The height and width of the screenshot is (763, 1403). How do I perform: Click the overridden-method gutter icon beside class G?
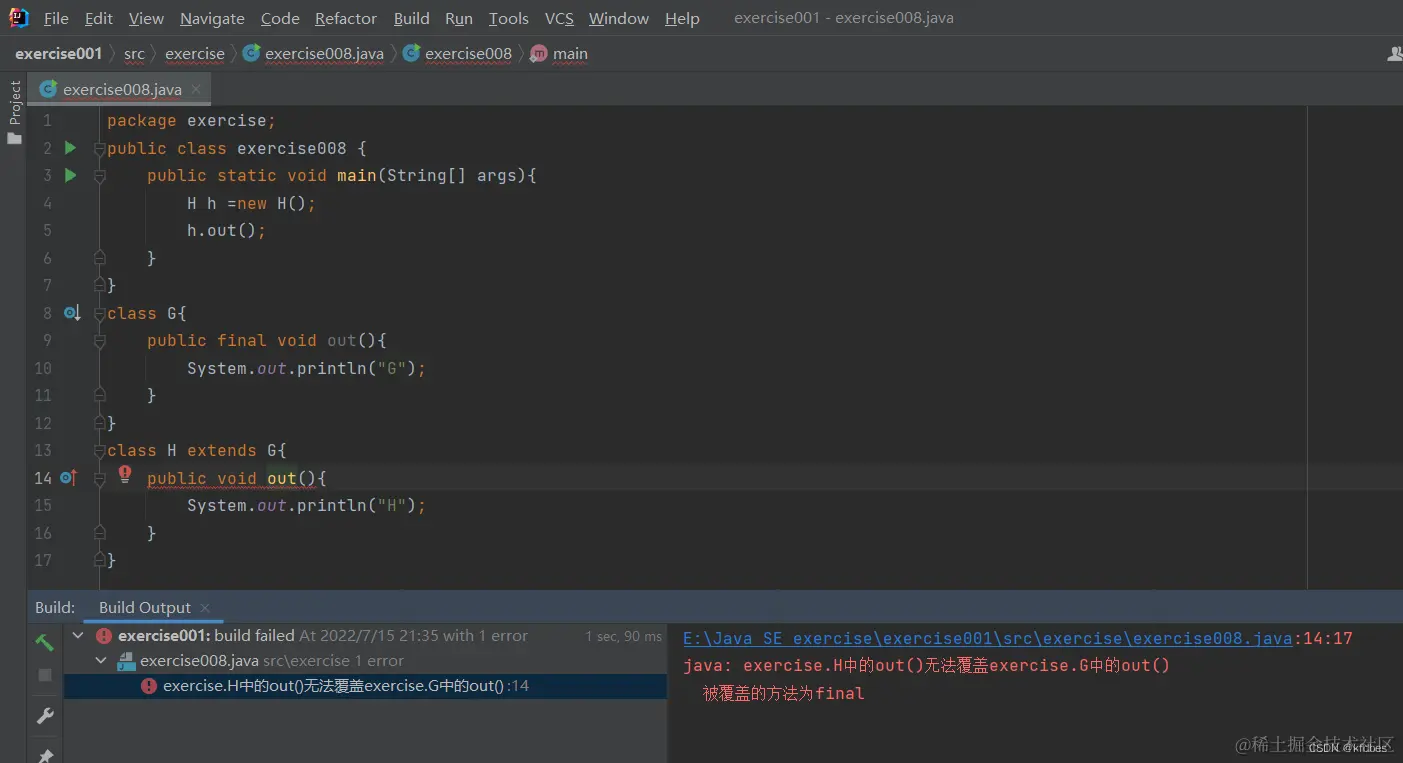click(x=71, y=313)
